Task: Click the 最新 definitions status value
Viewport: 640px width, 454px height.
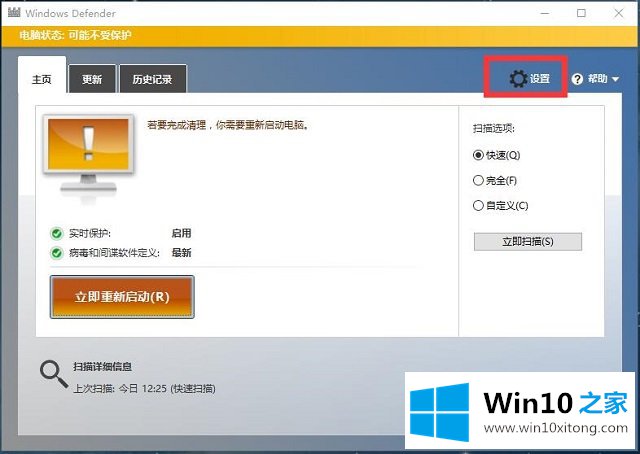Action: click(x=181, y=253)
